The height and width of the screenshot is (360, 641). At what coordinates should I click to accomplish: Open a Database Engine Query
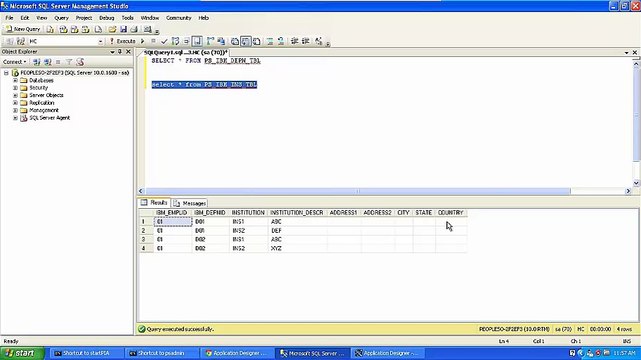pyautogui.click(x=50, y=29)
